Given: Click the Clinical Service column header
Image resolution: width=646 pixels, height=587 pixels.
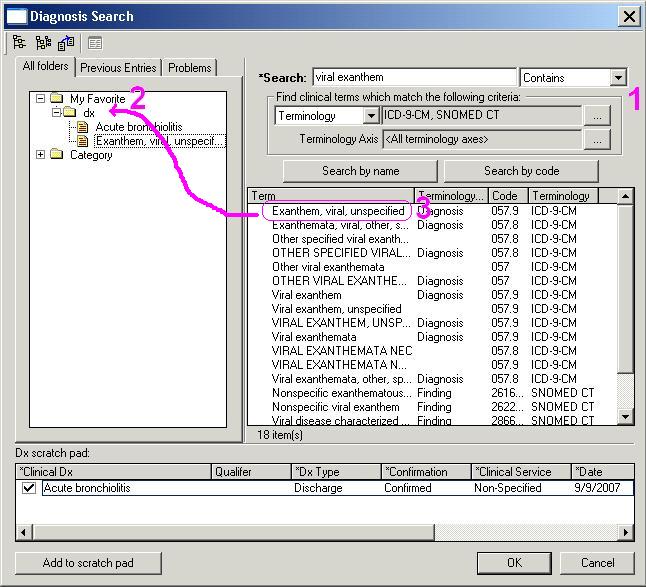Looking at the screenshot, I should [x=521, y=472].
